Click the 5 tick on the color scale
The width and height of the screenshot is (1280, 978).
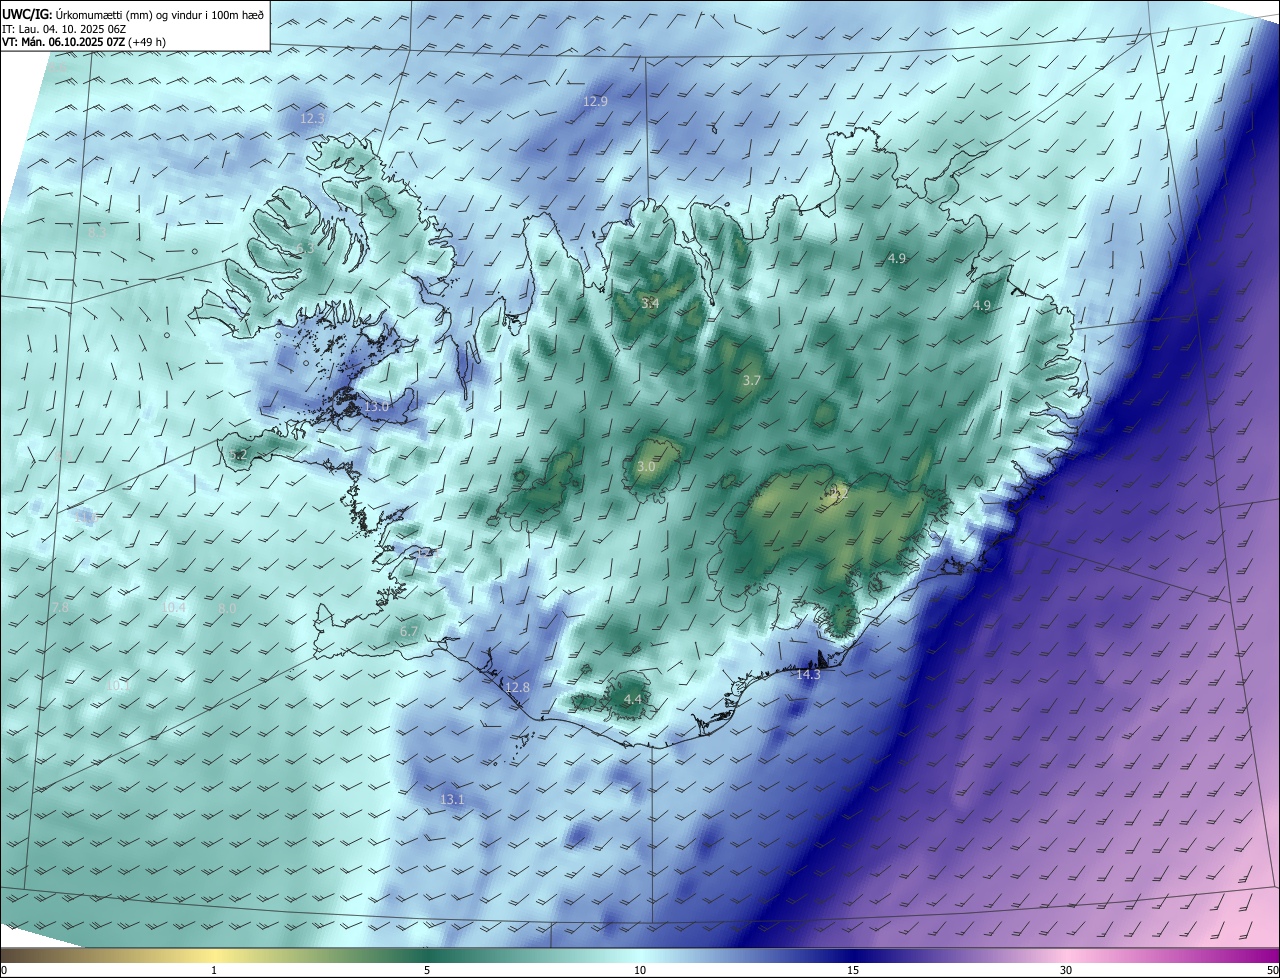pos(427,971)
